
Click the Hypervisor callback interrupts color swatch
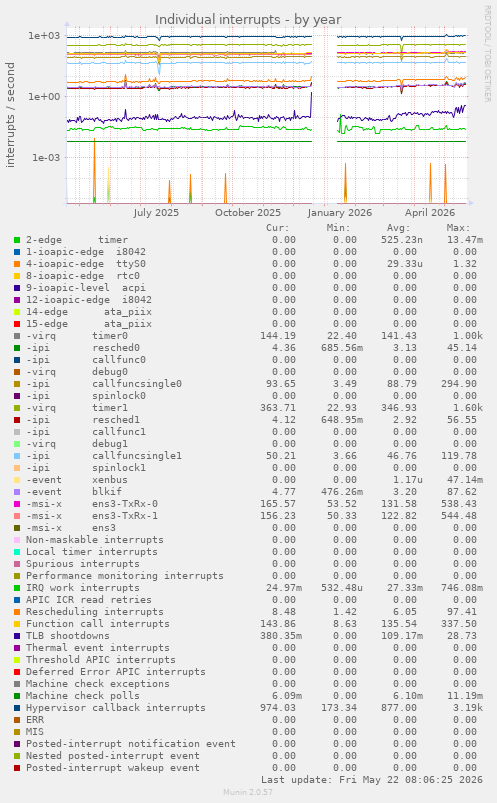[x=17, y=708]
